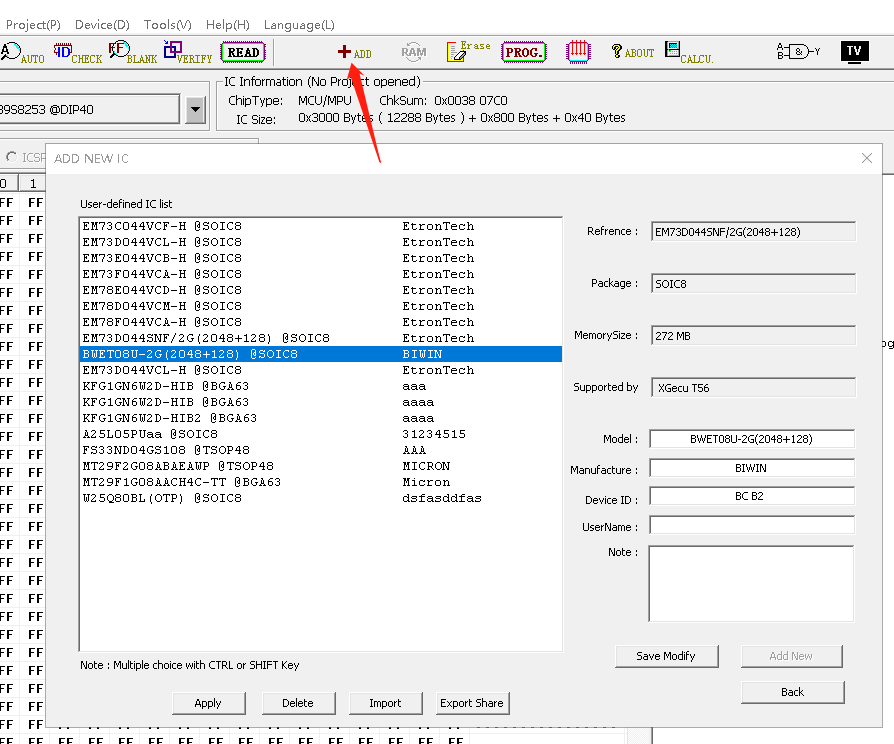894x744 pixels.
Task: Open the TV tool icon
Action: tap(853, 52)
